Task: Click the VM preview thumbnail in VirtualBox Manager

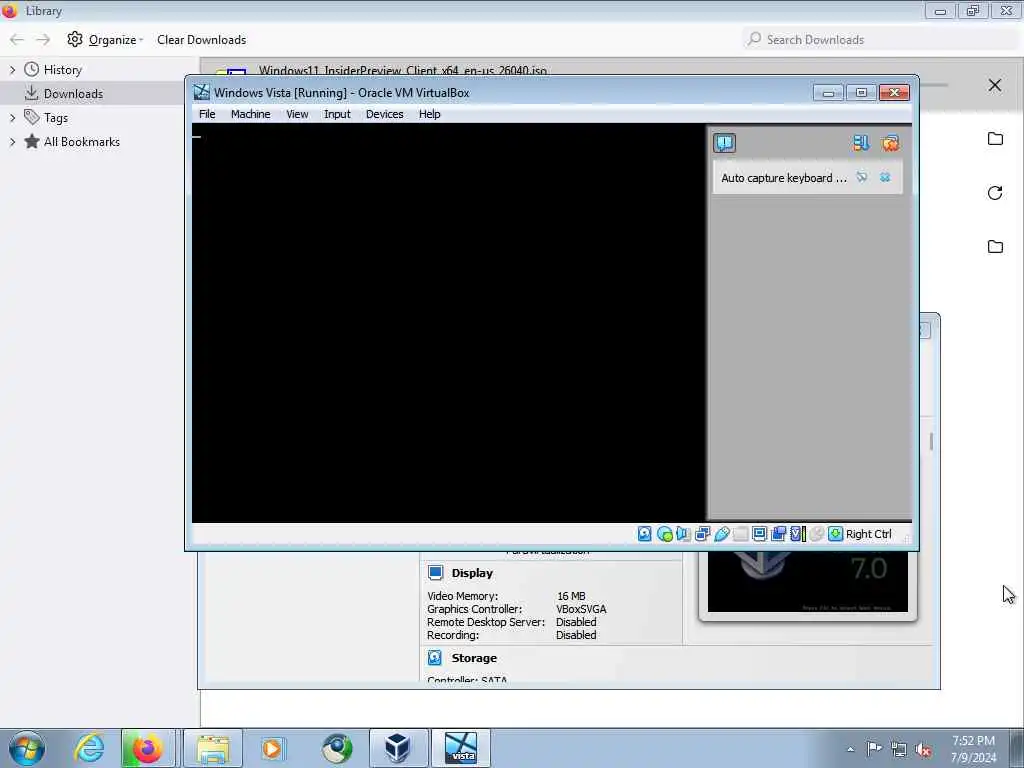Action: pos(808,582)
